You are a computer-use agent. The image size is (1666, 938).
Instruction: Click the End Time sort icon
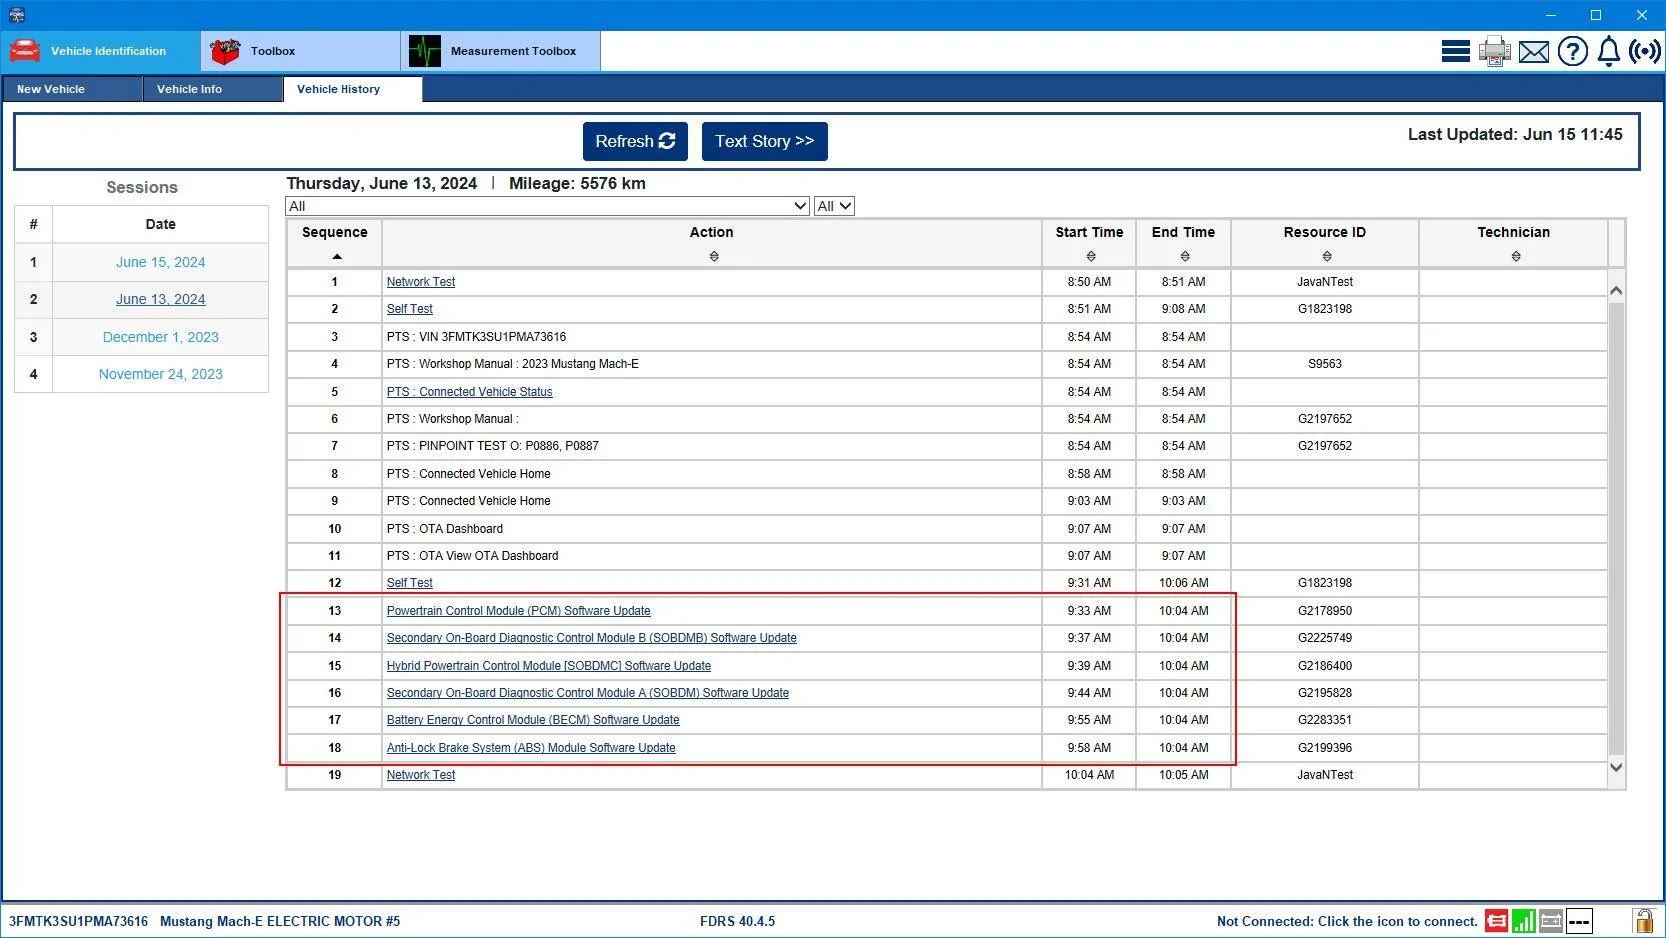(x=1185, y=257)
